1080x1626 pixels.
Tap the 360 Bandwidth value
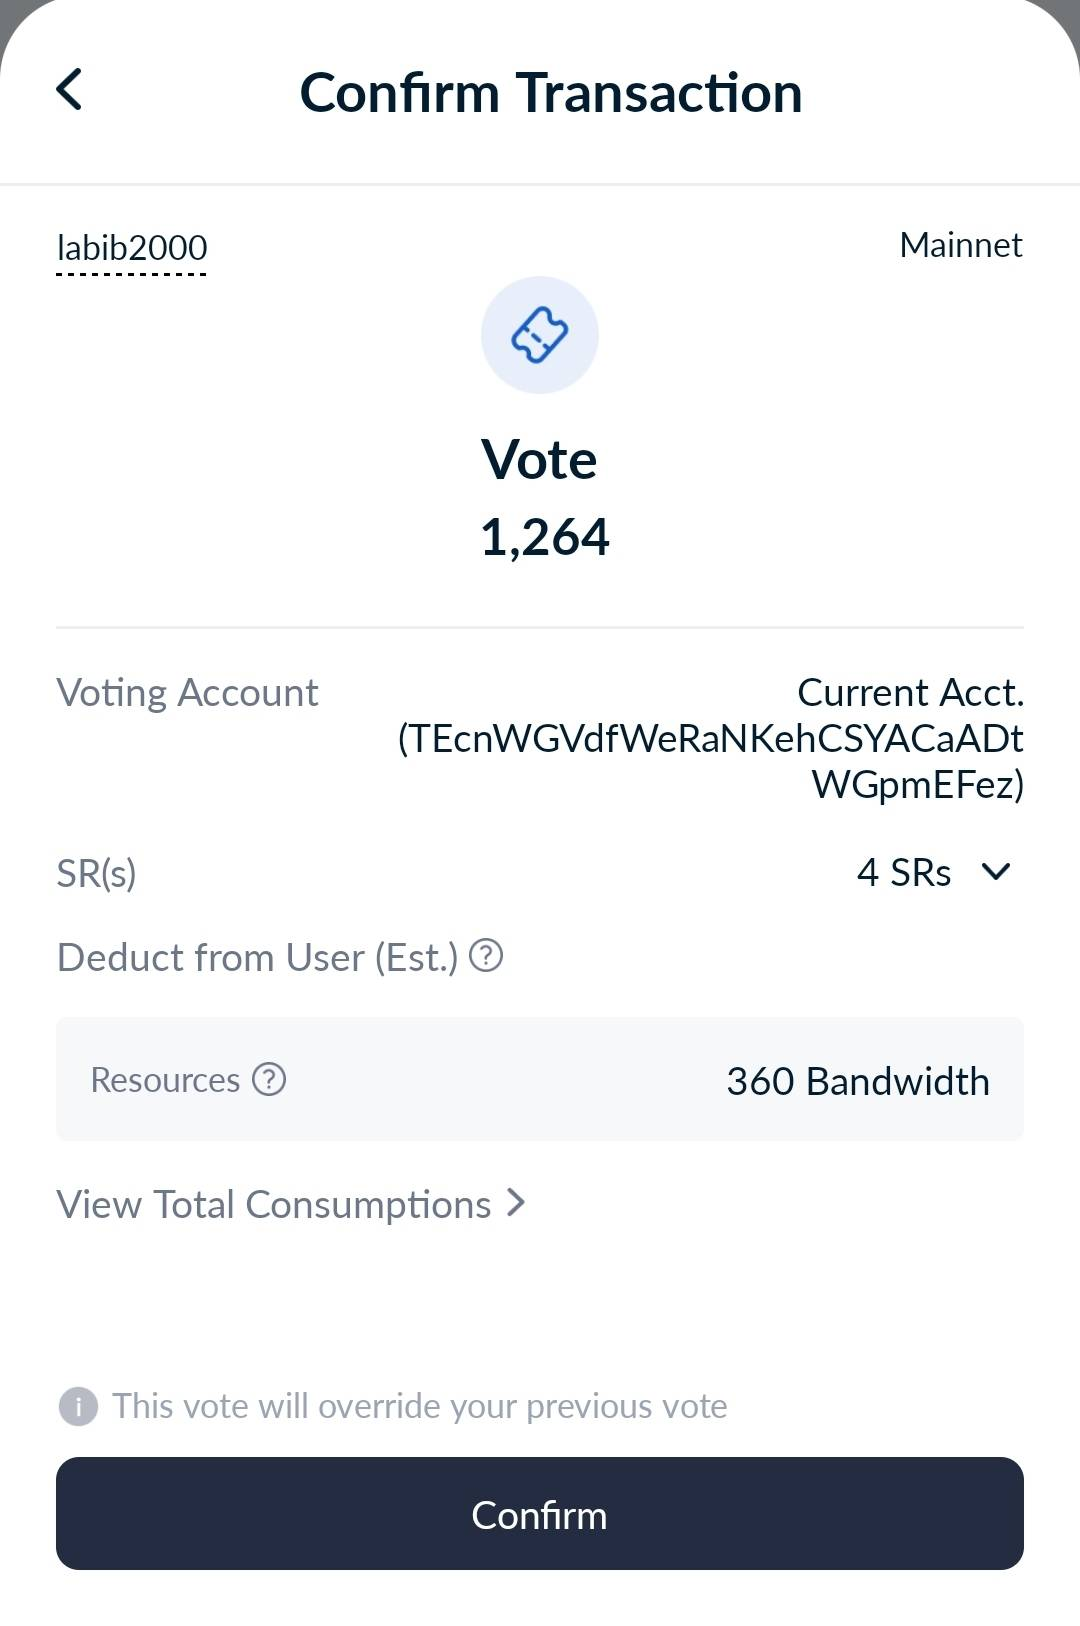(857, 1081)
